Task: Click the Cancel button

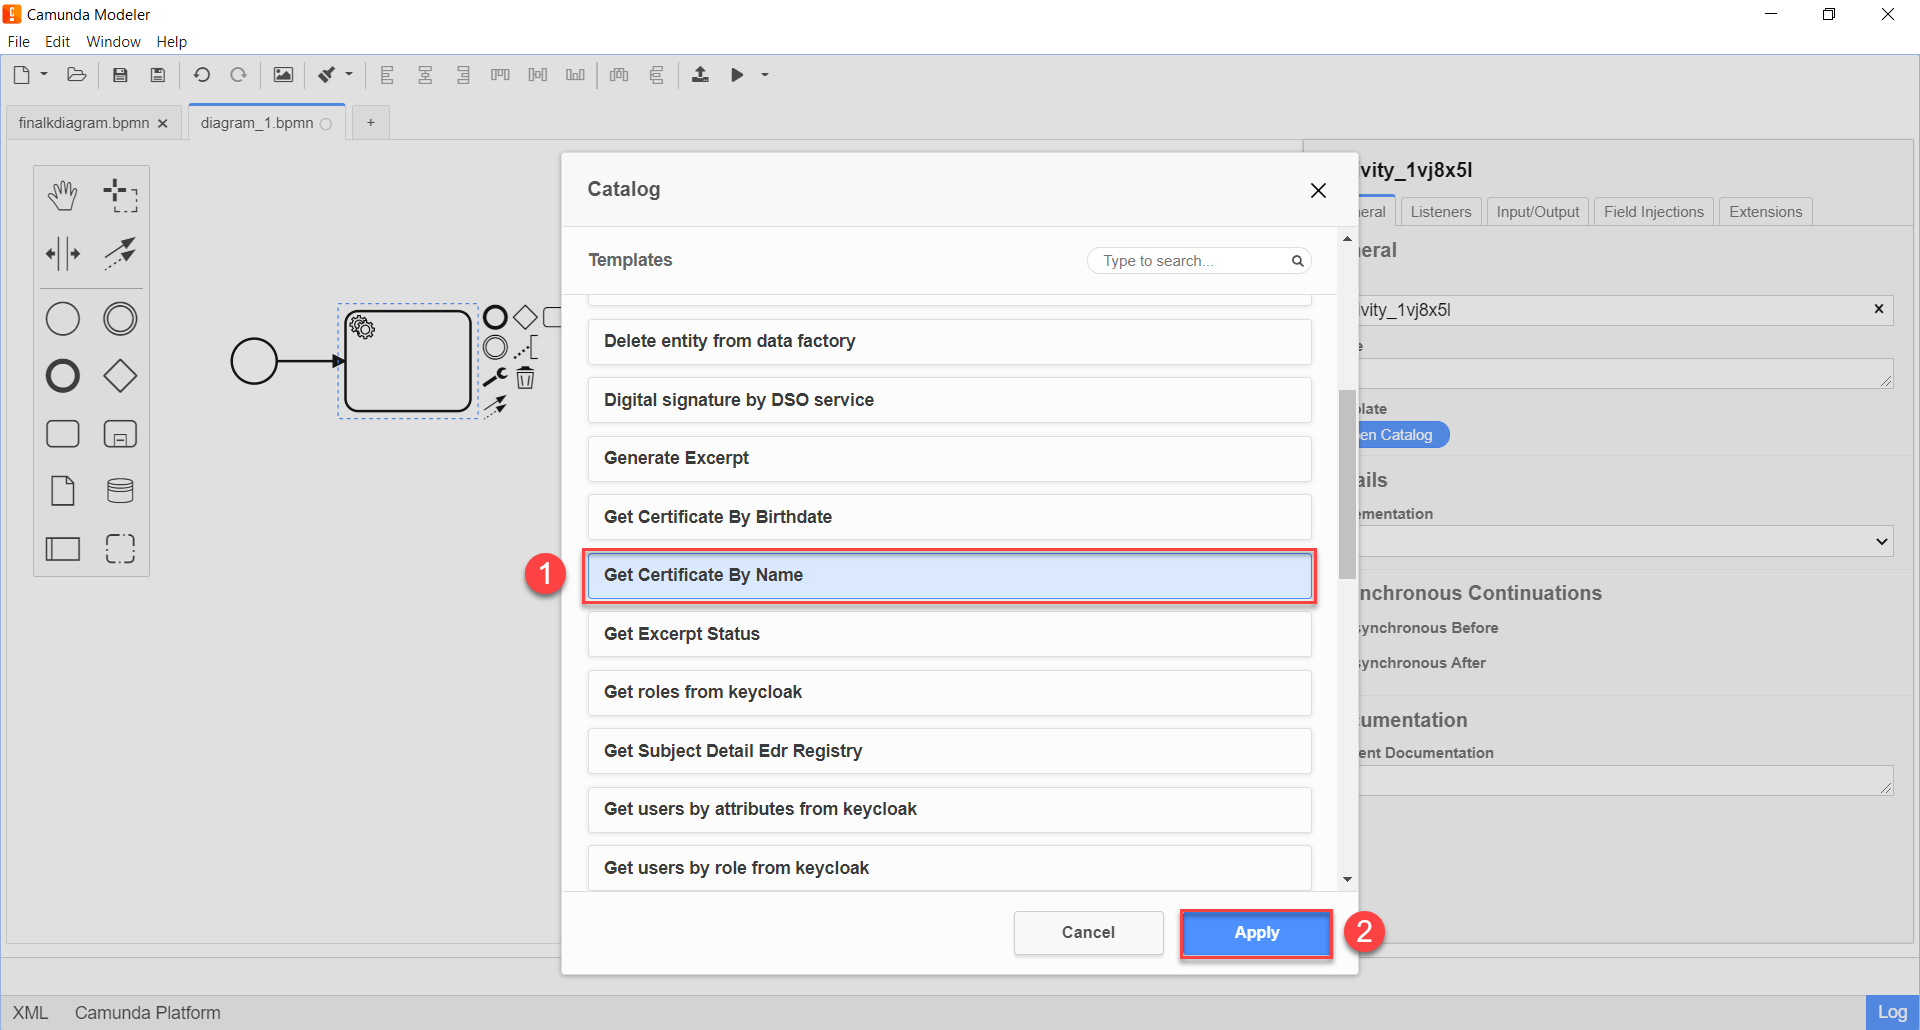Action: [1088, 933]
